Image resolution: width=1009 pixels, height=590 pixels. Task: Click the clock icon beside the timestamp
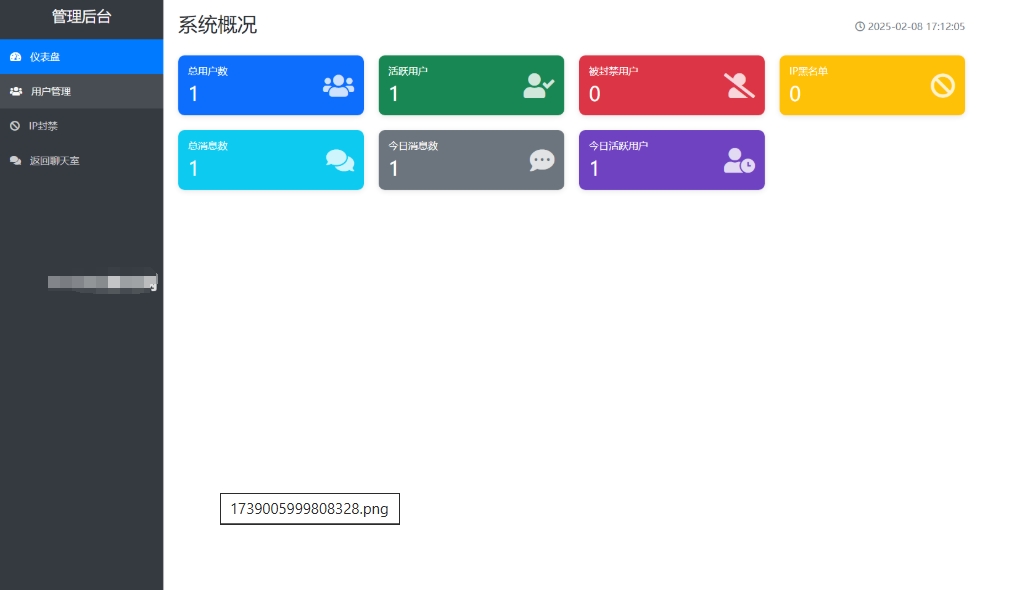[x=860, y=26]
